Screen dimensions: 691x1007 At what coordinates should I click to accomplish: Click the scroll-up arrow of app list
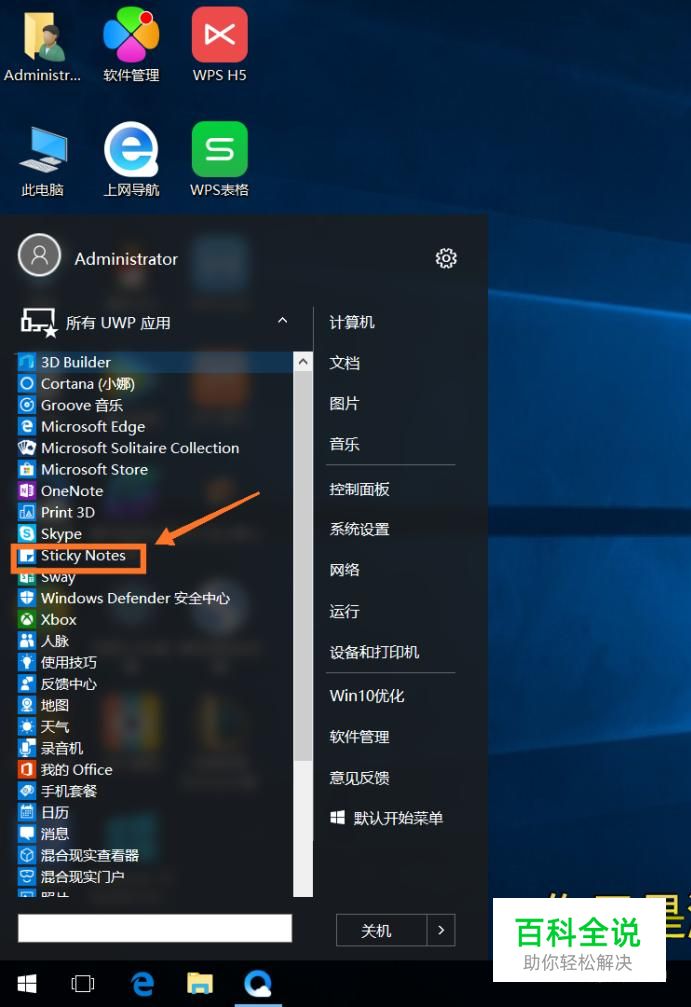coord(303,362)
